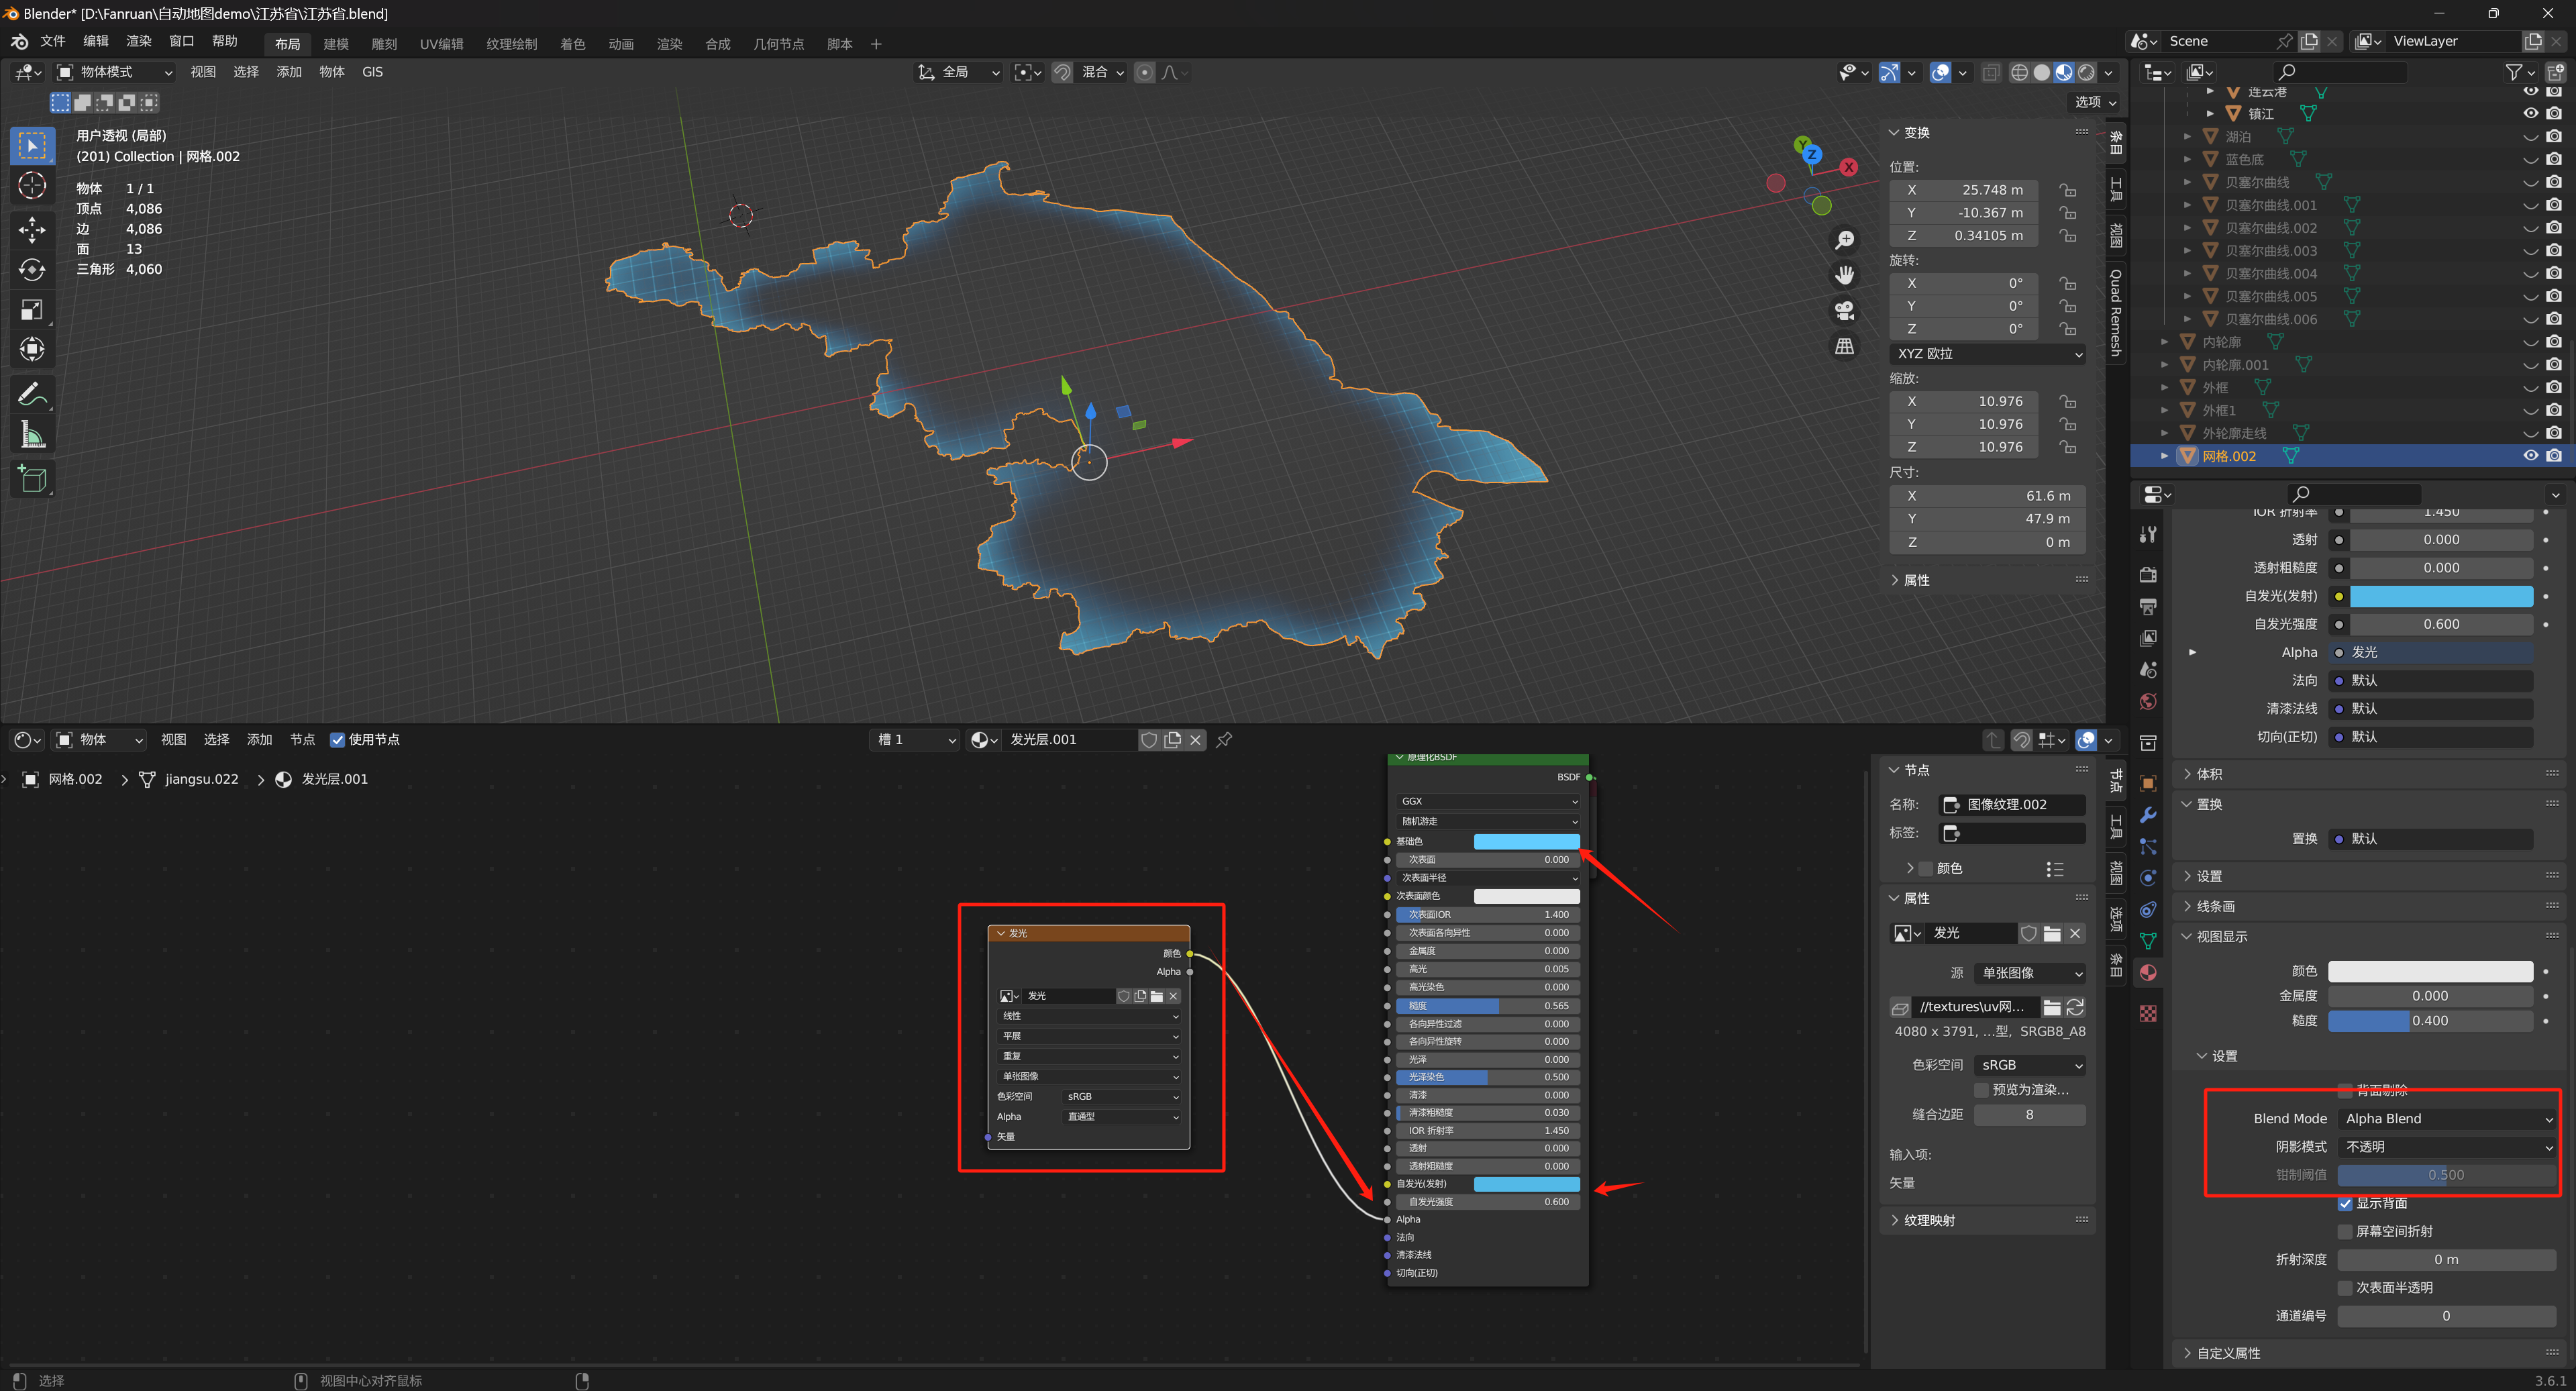Toggle render camera icon for 湖泊
The image size is (2576, 1391).
(x=2554, y=137)
